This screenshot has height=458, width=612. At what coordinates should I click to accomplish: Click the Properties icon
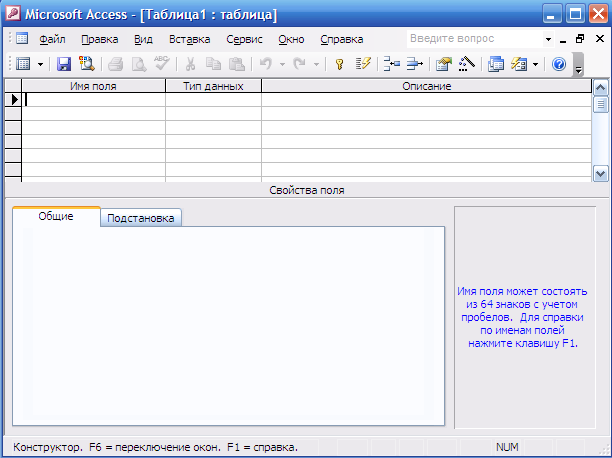[x=444, y=64]
